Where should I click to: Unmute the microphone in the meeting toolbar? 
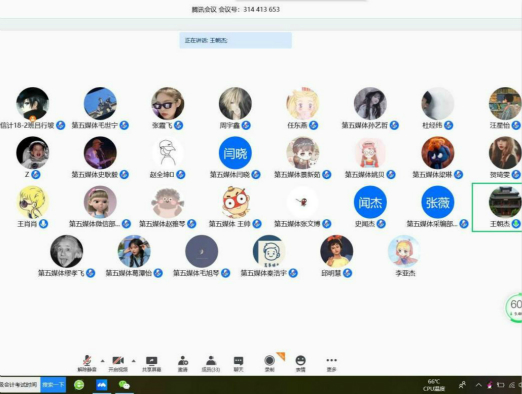click(x=87, y=363)
